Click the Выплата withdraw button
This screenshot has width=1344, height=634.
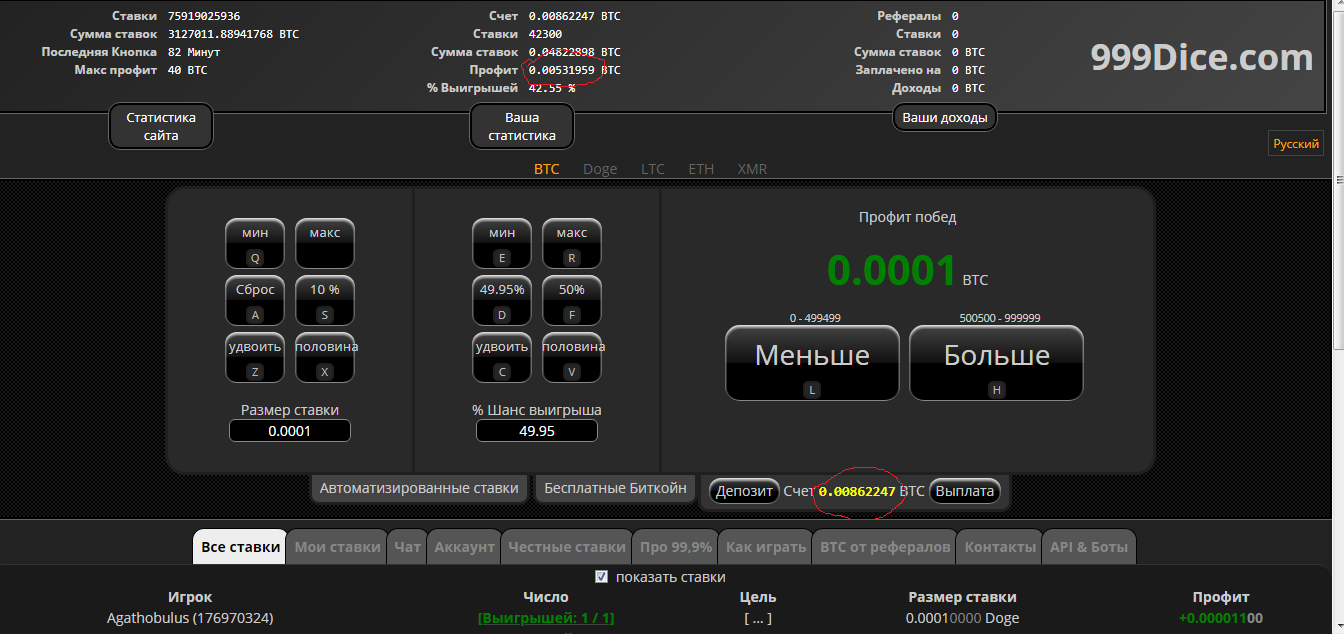pos(965,491)
